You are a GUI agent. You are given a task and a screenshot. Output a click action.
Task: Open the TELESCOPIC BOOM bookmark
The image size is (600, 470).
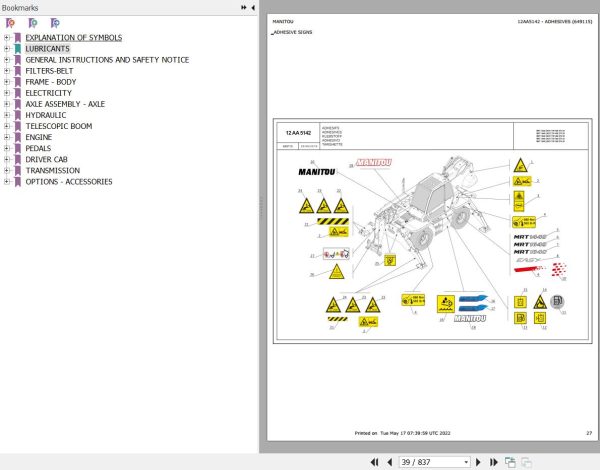[59, 126]
